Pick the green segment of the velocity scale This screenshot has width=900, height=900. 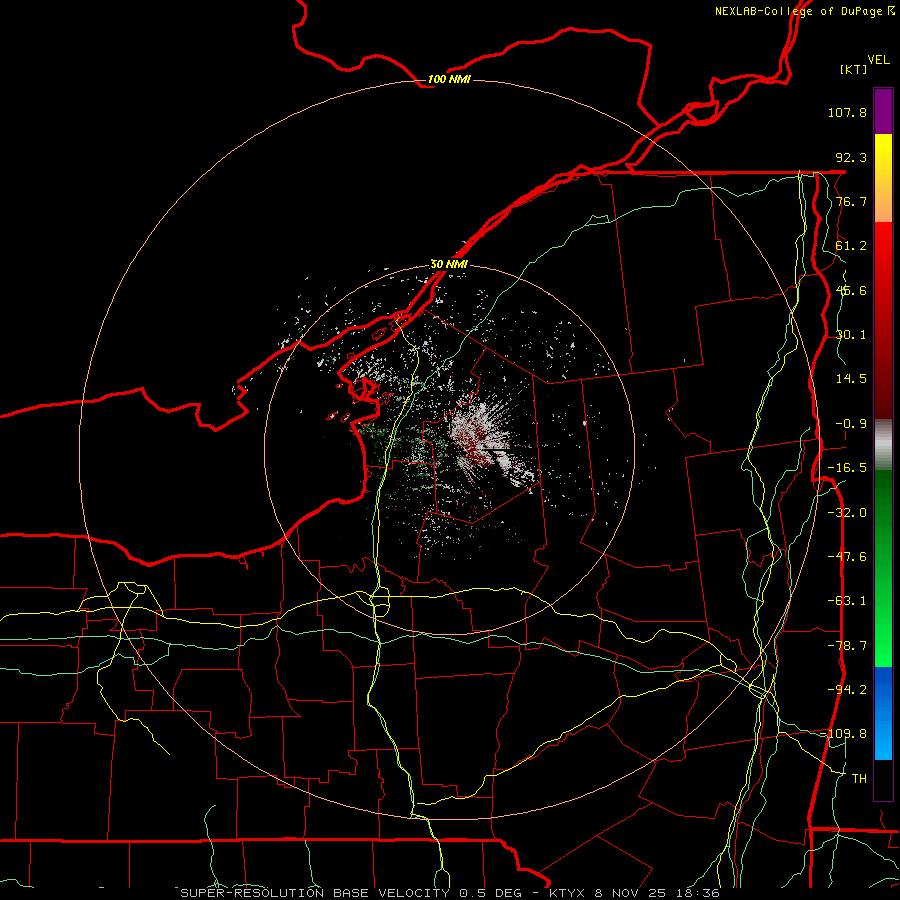click(x=883, y=568)
